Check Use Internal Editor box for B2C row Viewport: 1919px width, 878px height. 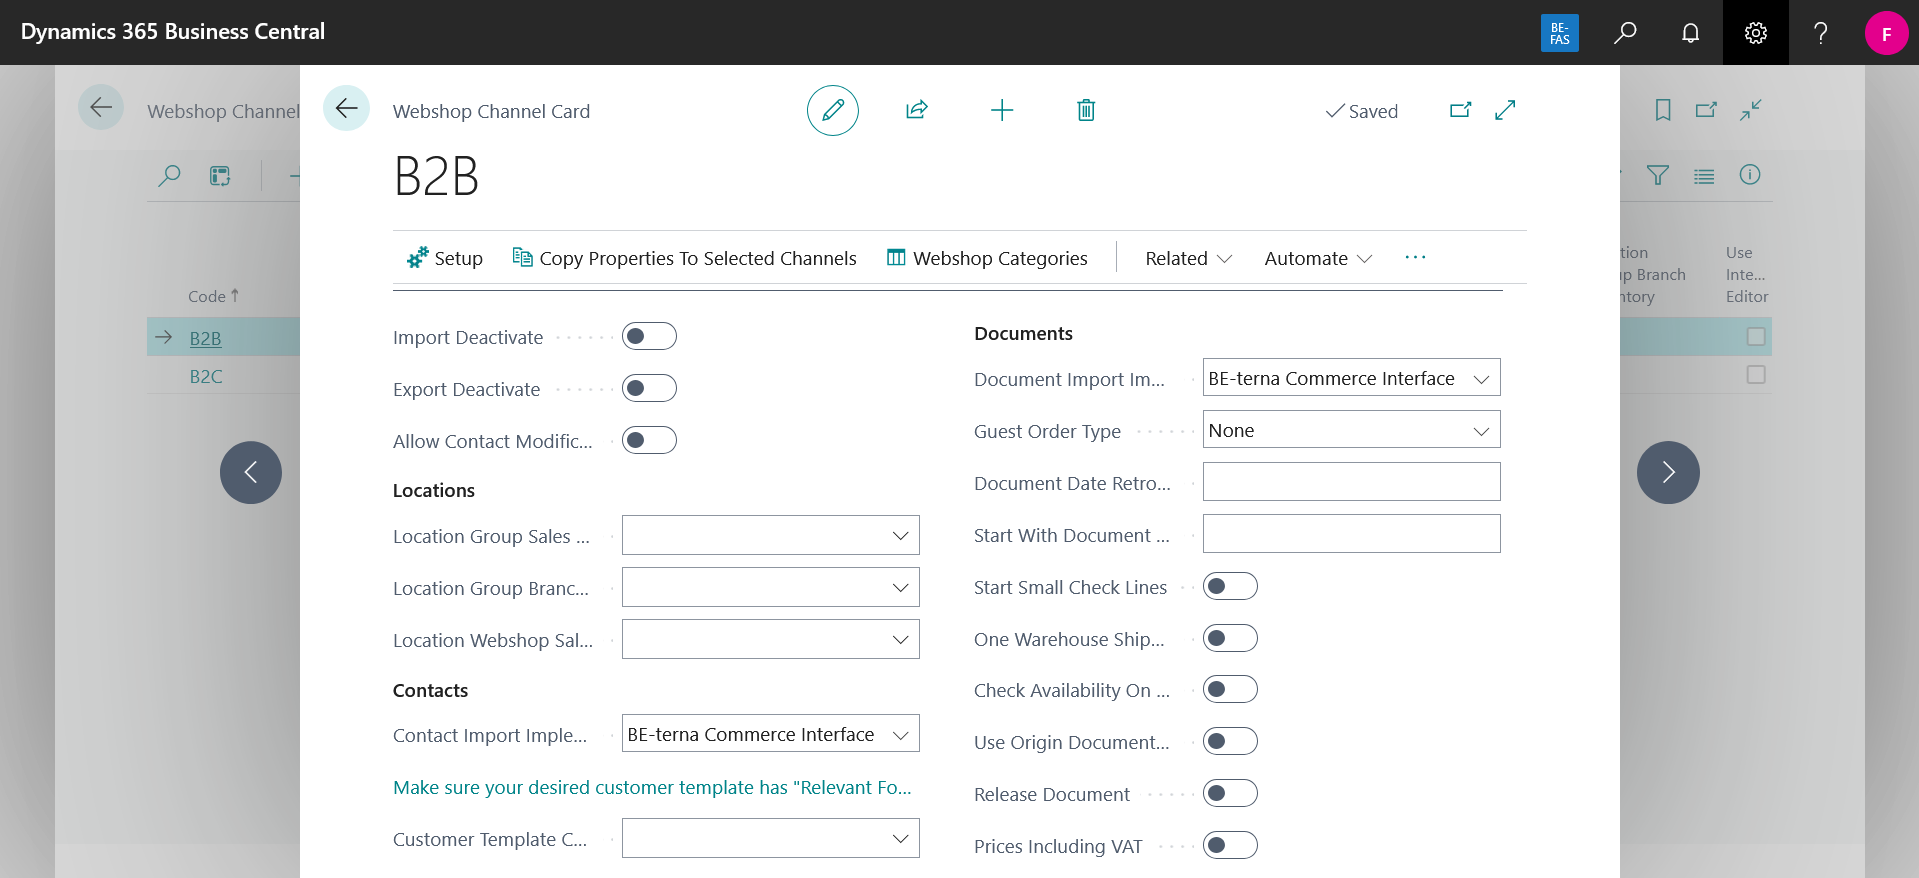[1756, 375]
